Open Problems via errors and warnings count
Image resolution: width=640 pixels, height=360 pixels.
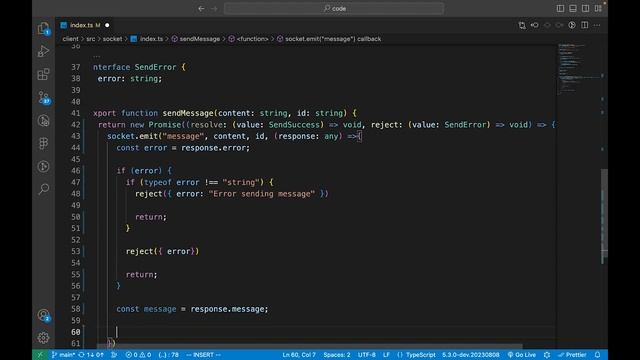click(x=138, y=355)
